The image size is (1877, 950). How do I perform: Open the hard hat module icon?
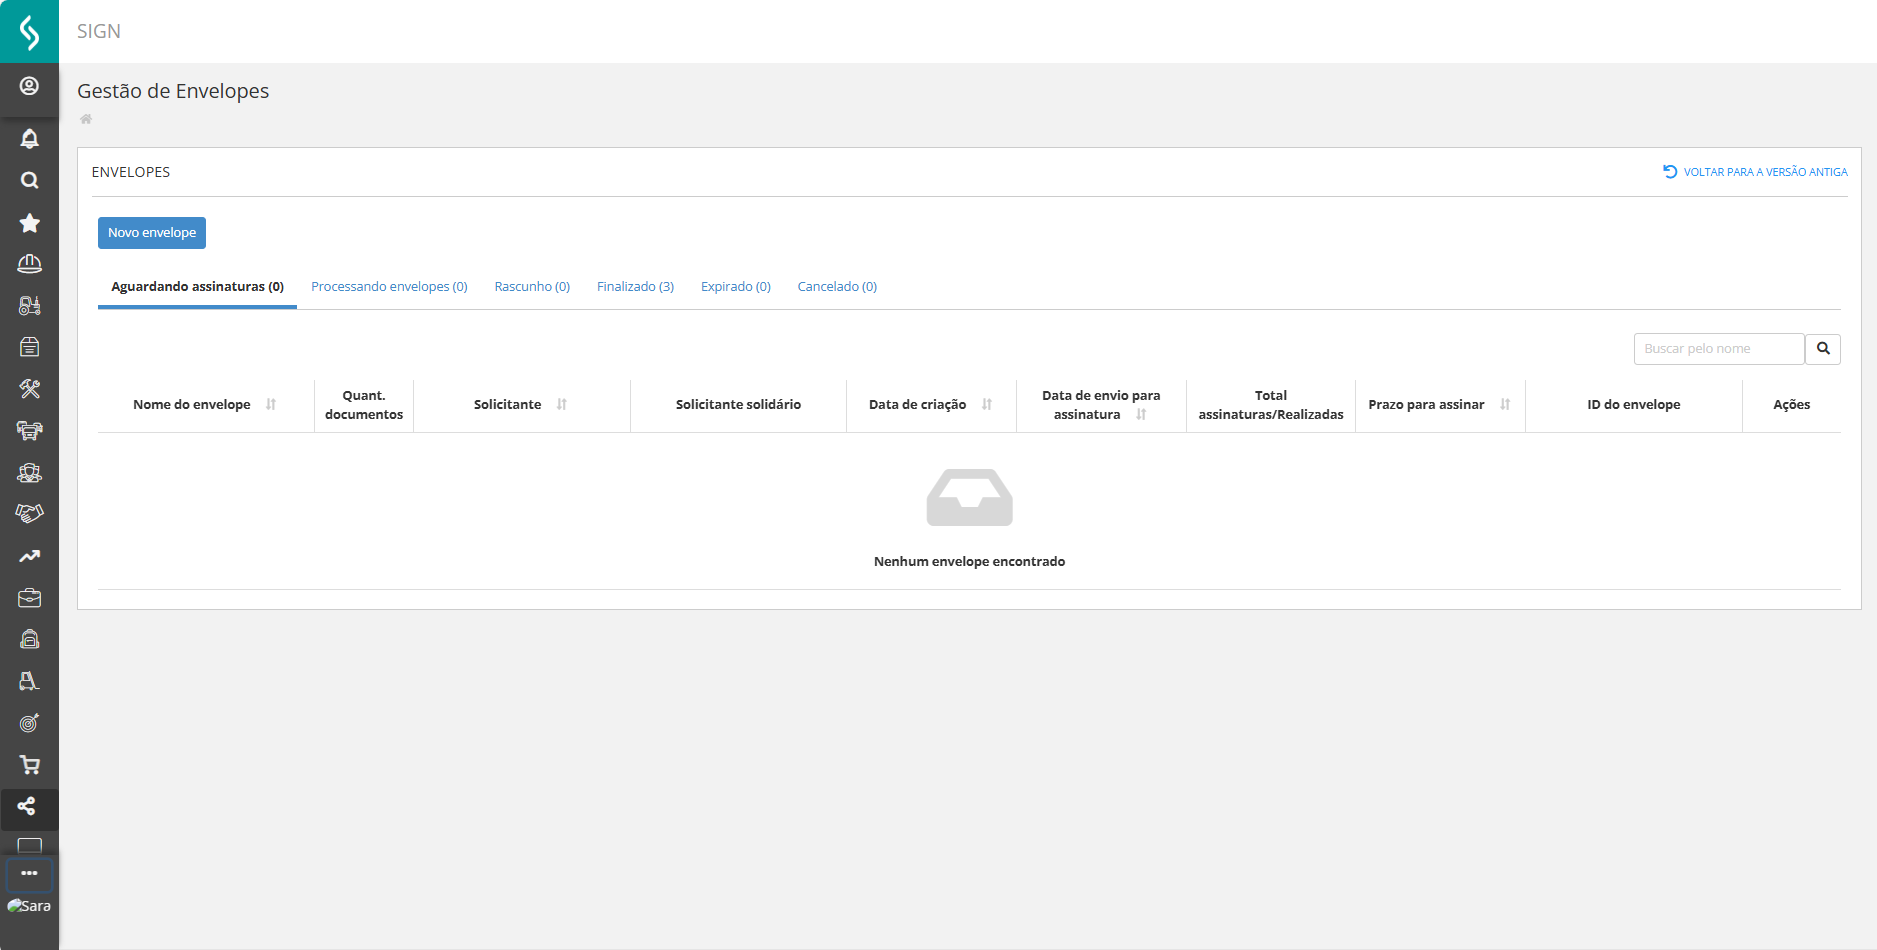(29, 264)
